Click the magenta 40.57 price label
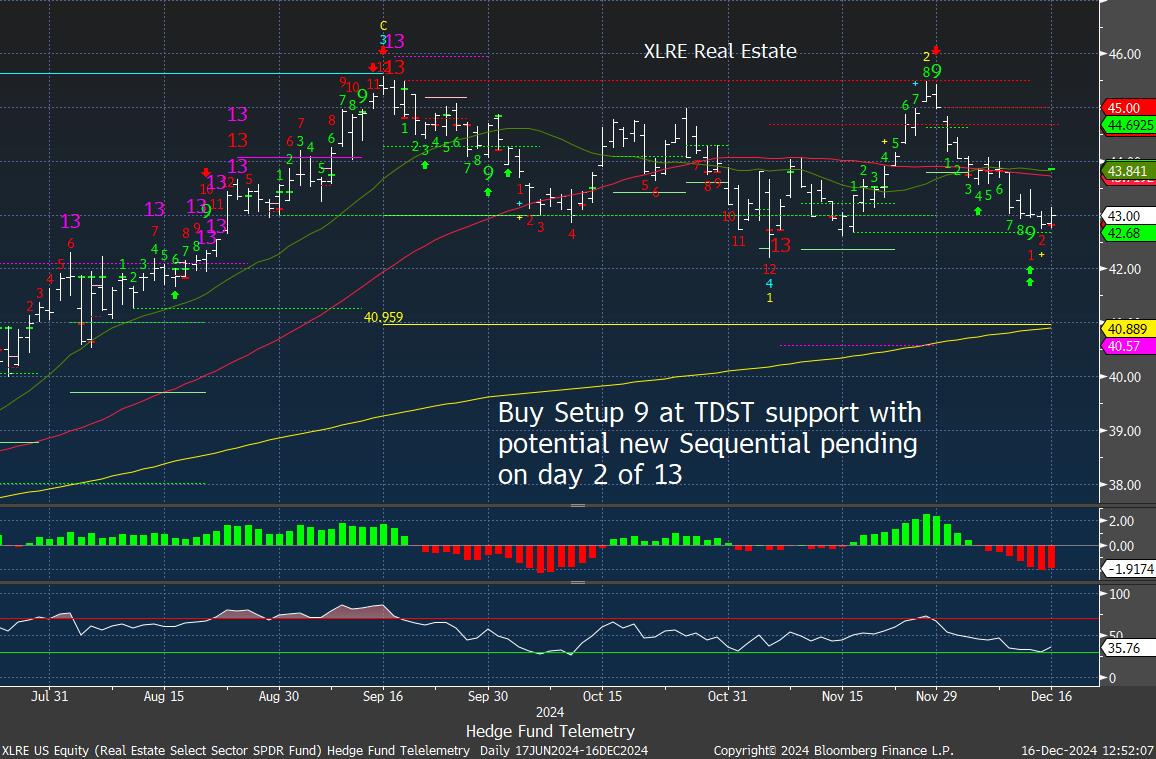Image resolution: width=1156 pixels, height=759 pixels. pyautogui.click(x=1123, y=346)
